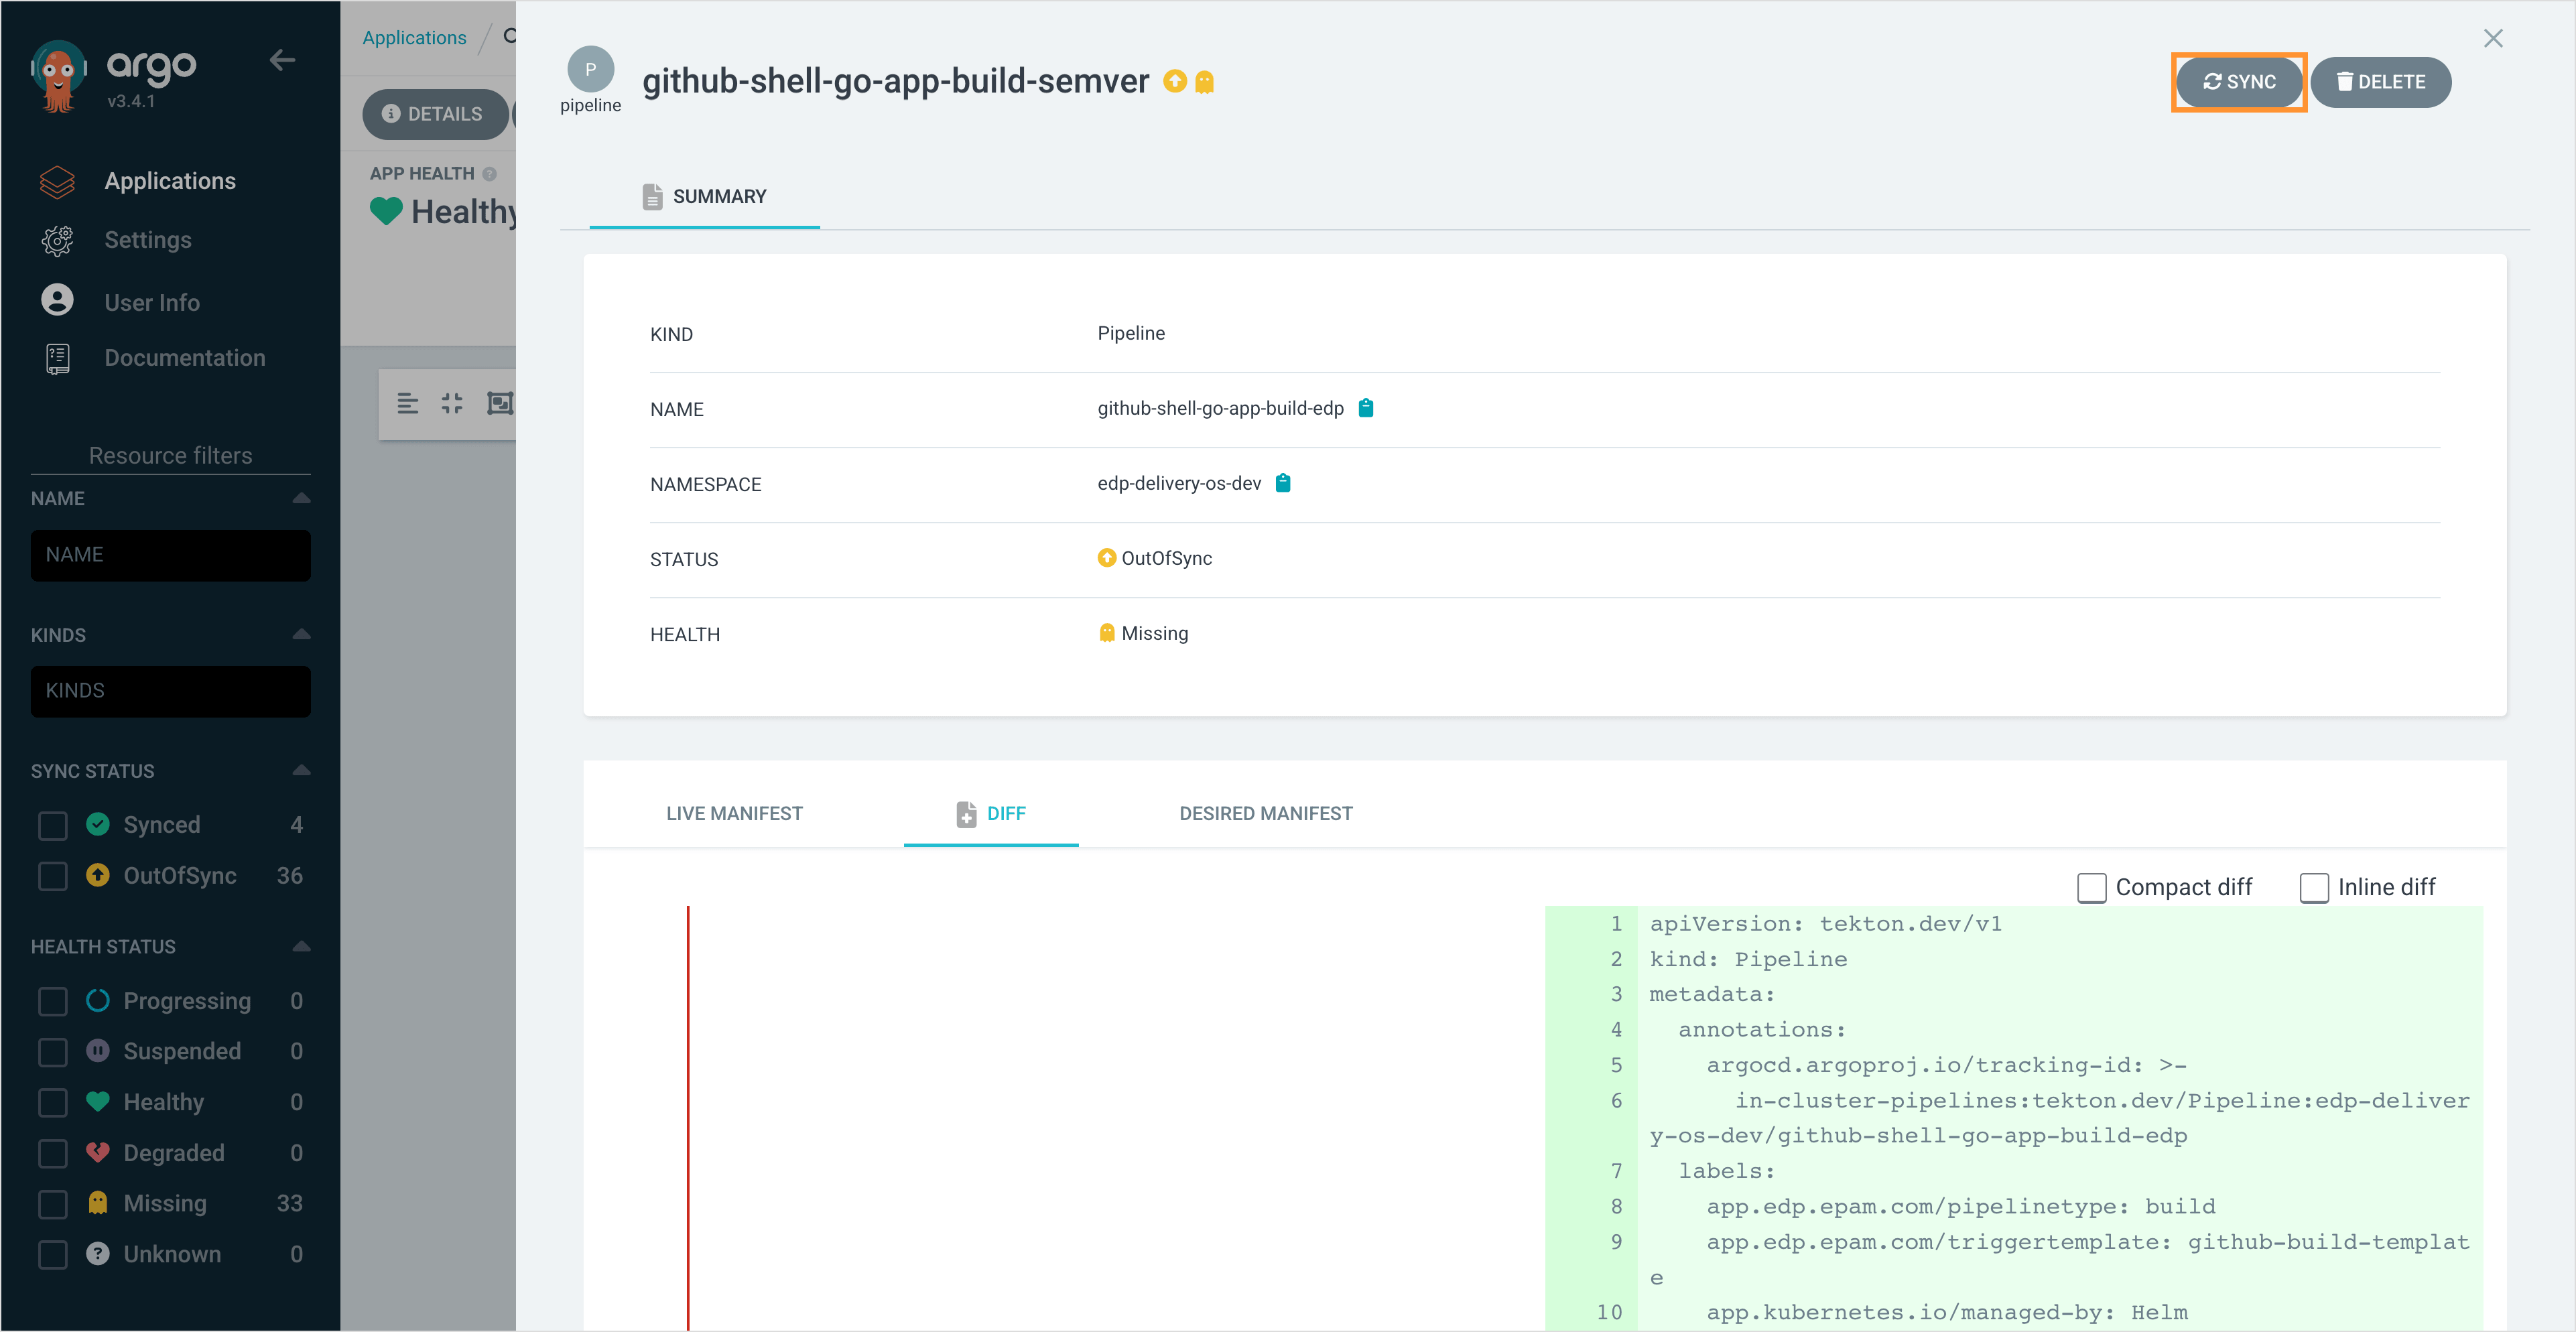Click the DELETE button
This screenshot has height=1332, width=2576.
pyautogui.click(x=2380, y=82)
